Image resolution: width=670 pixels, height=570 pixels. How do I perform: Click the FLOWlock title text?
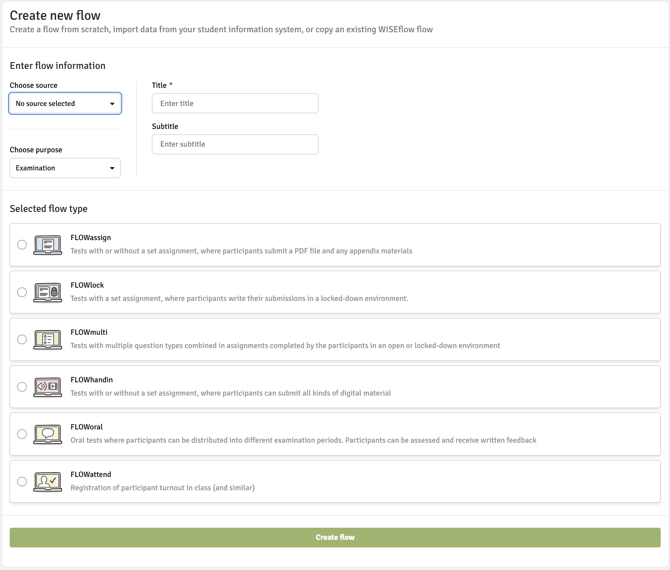coord(87,285)
